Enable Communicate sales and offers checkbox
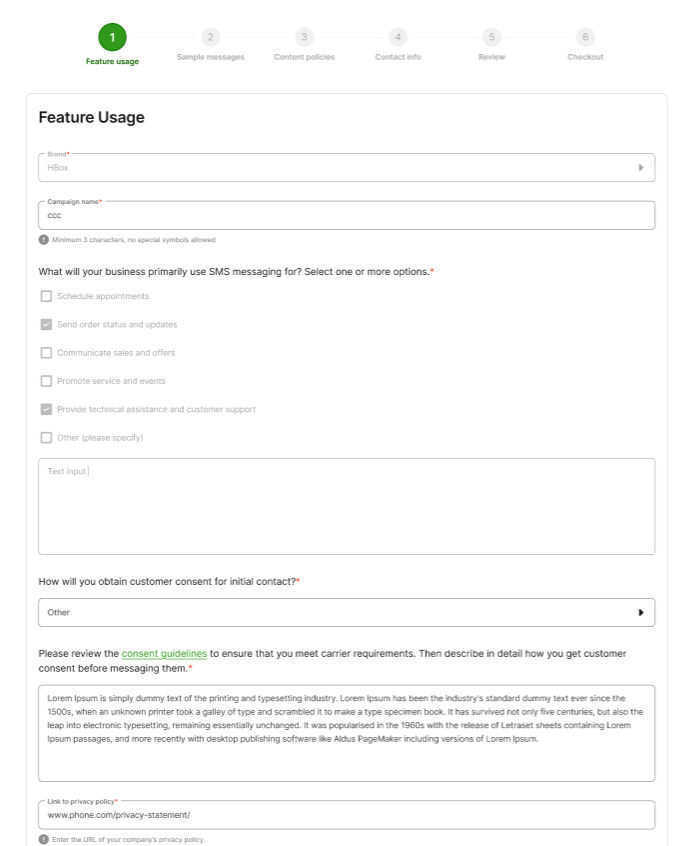Image resolution: width=688 pixels, height=846 pixels. 46,353
